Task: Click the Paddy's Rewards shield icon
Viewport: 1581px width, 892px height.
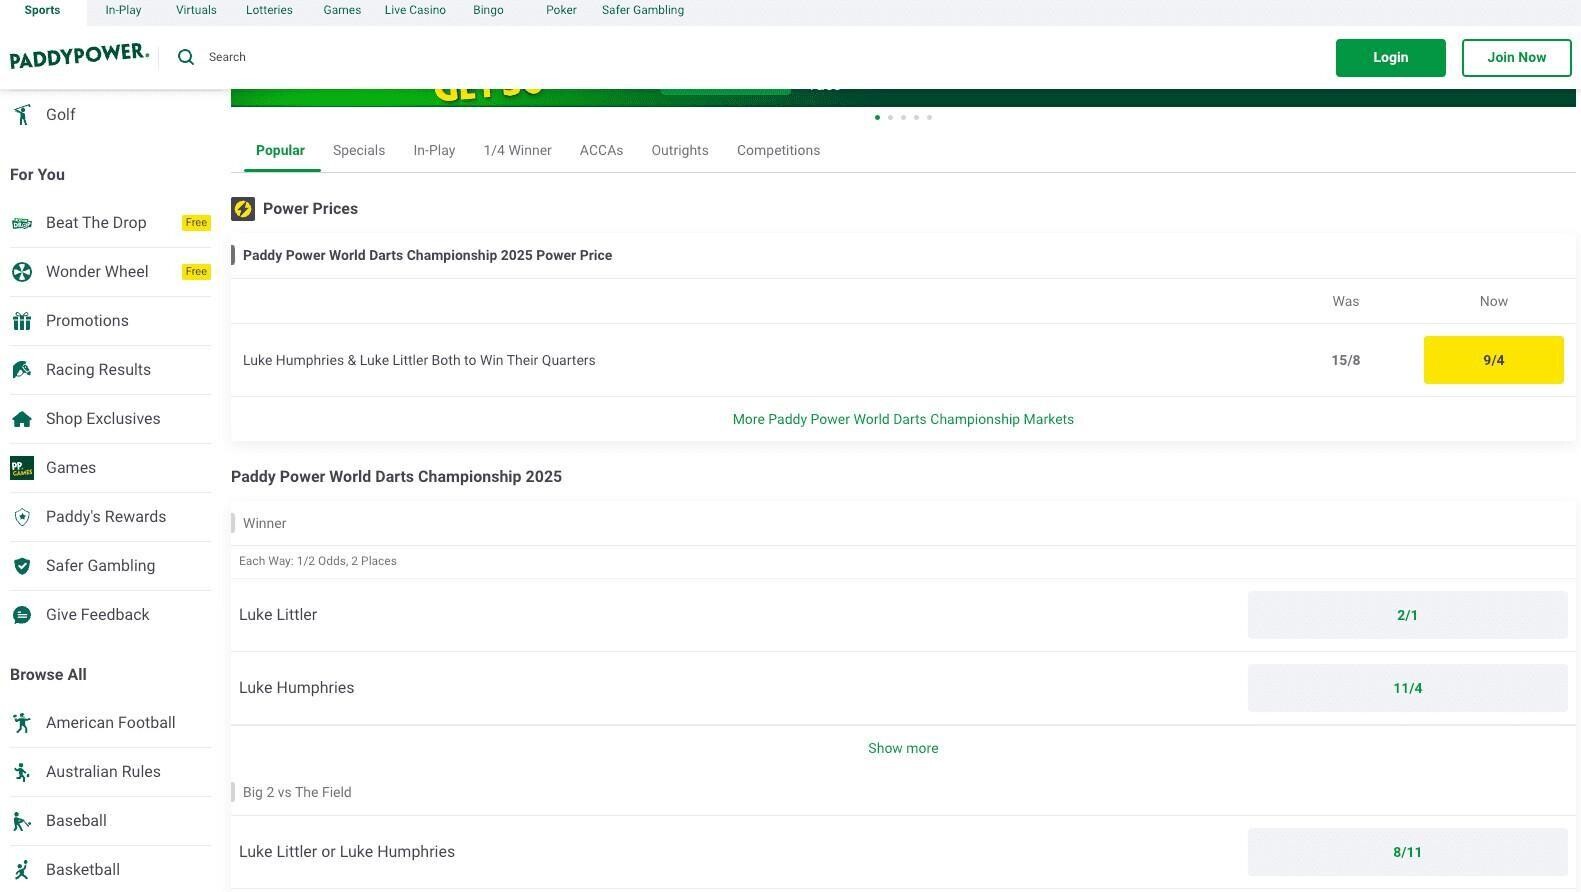Action: (22, 517)
